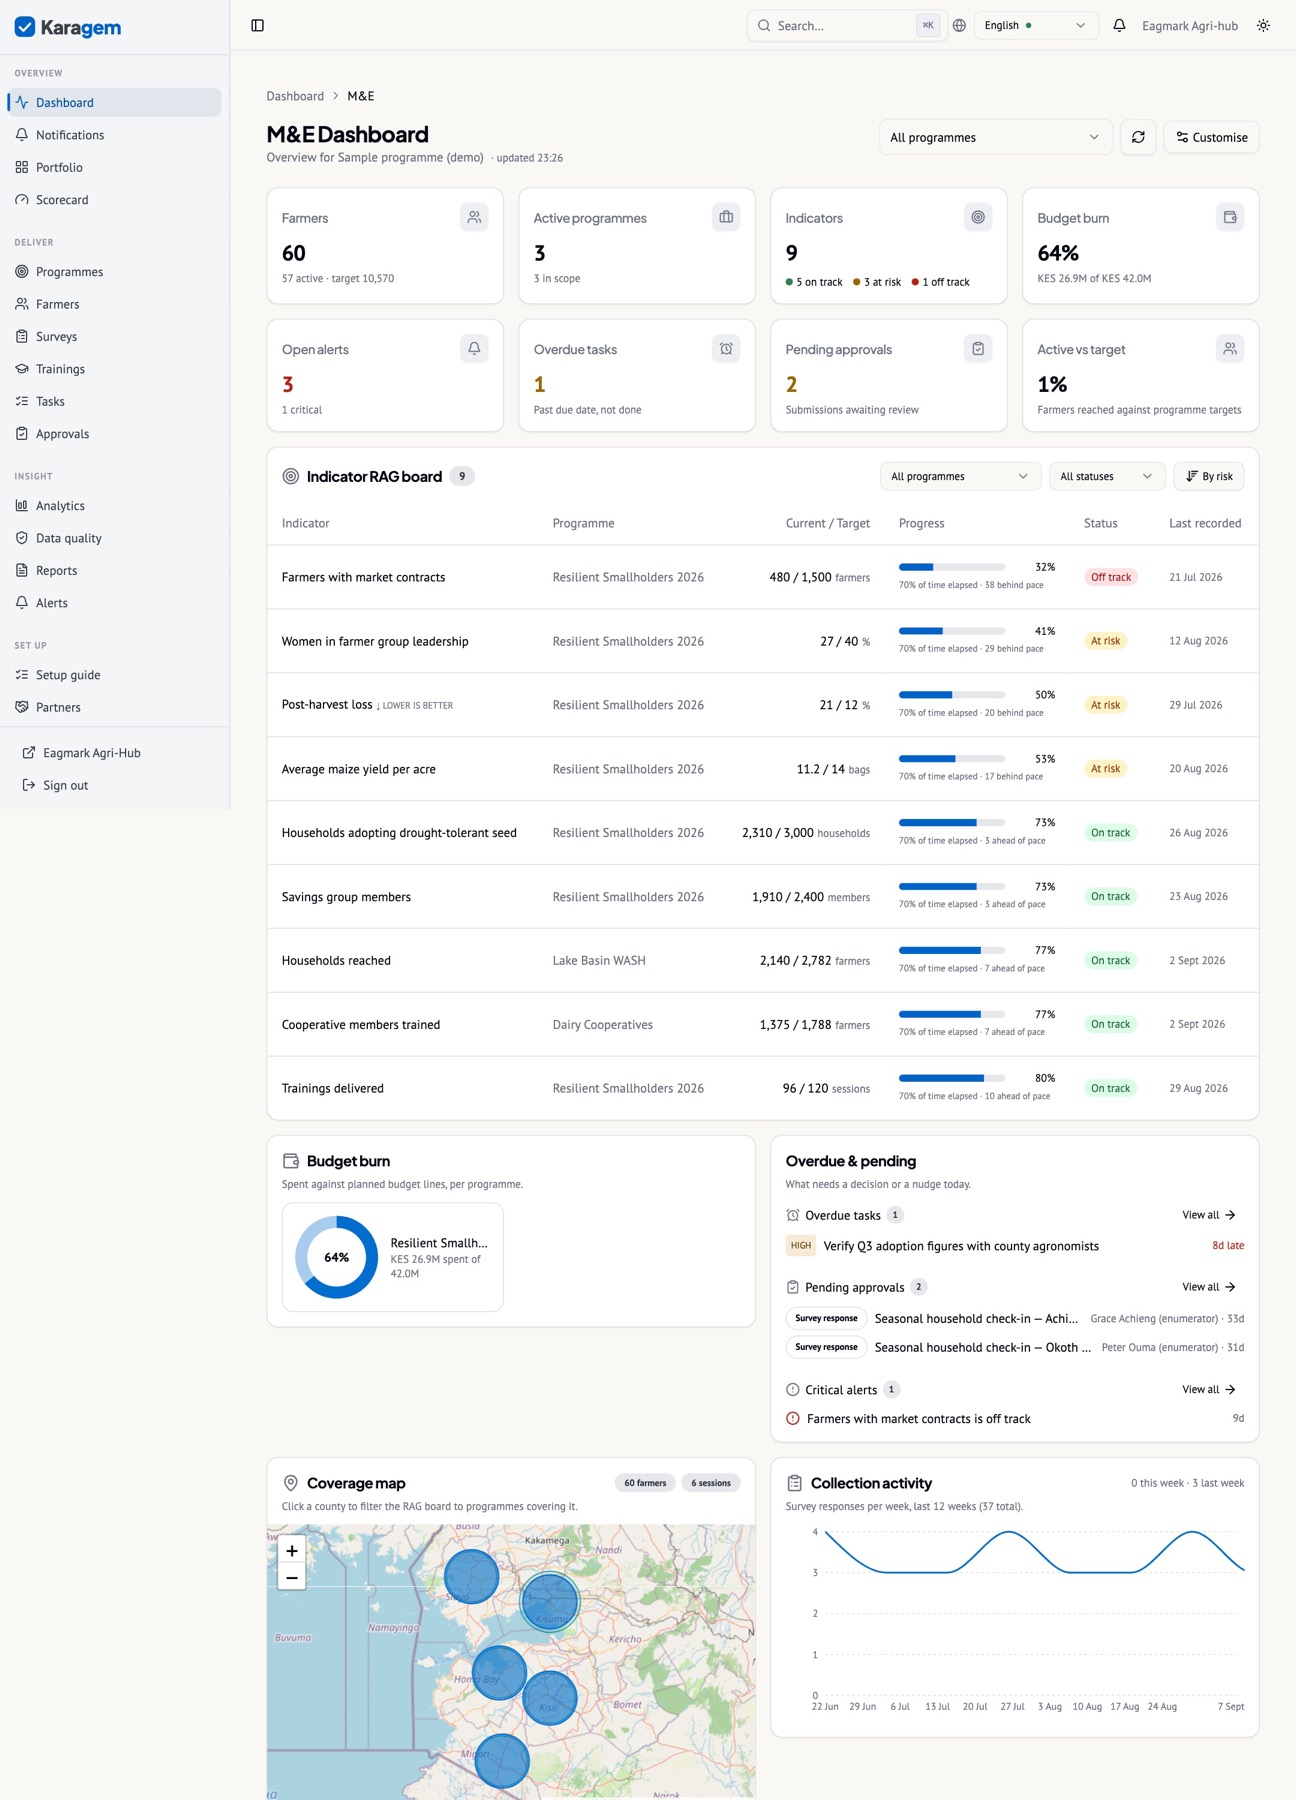Click the Customise button
Screen dimensions: 1296x1800
[1212, 137]
